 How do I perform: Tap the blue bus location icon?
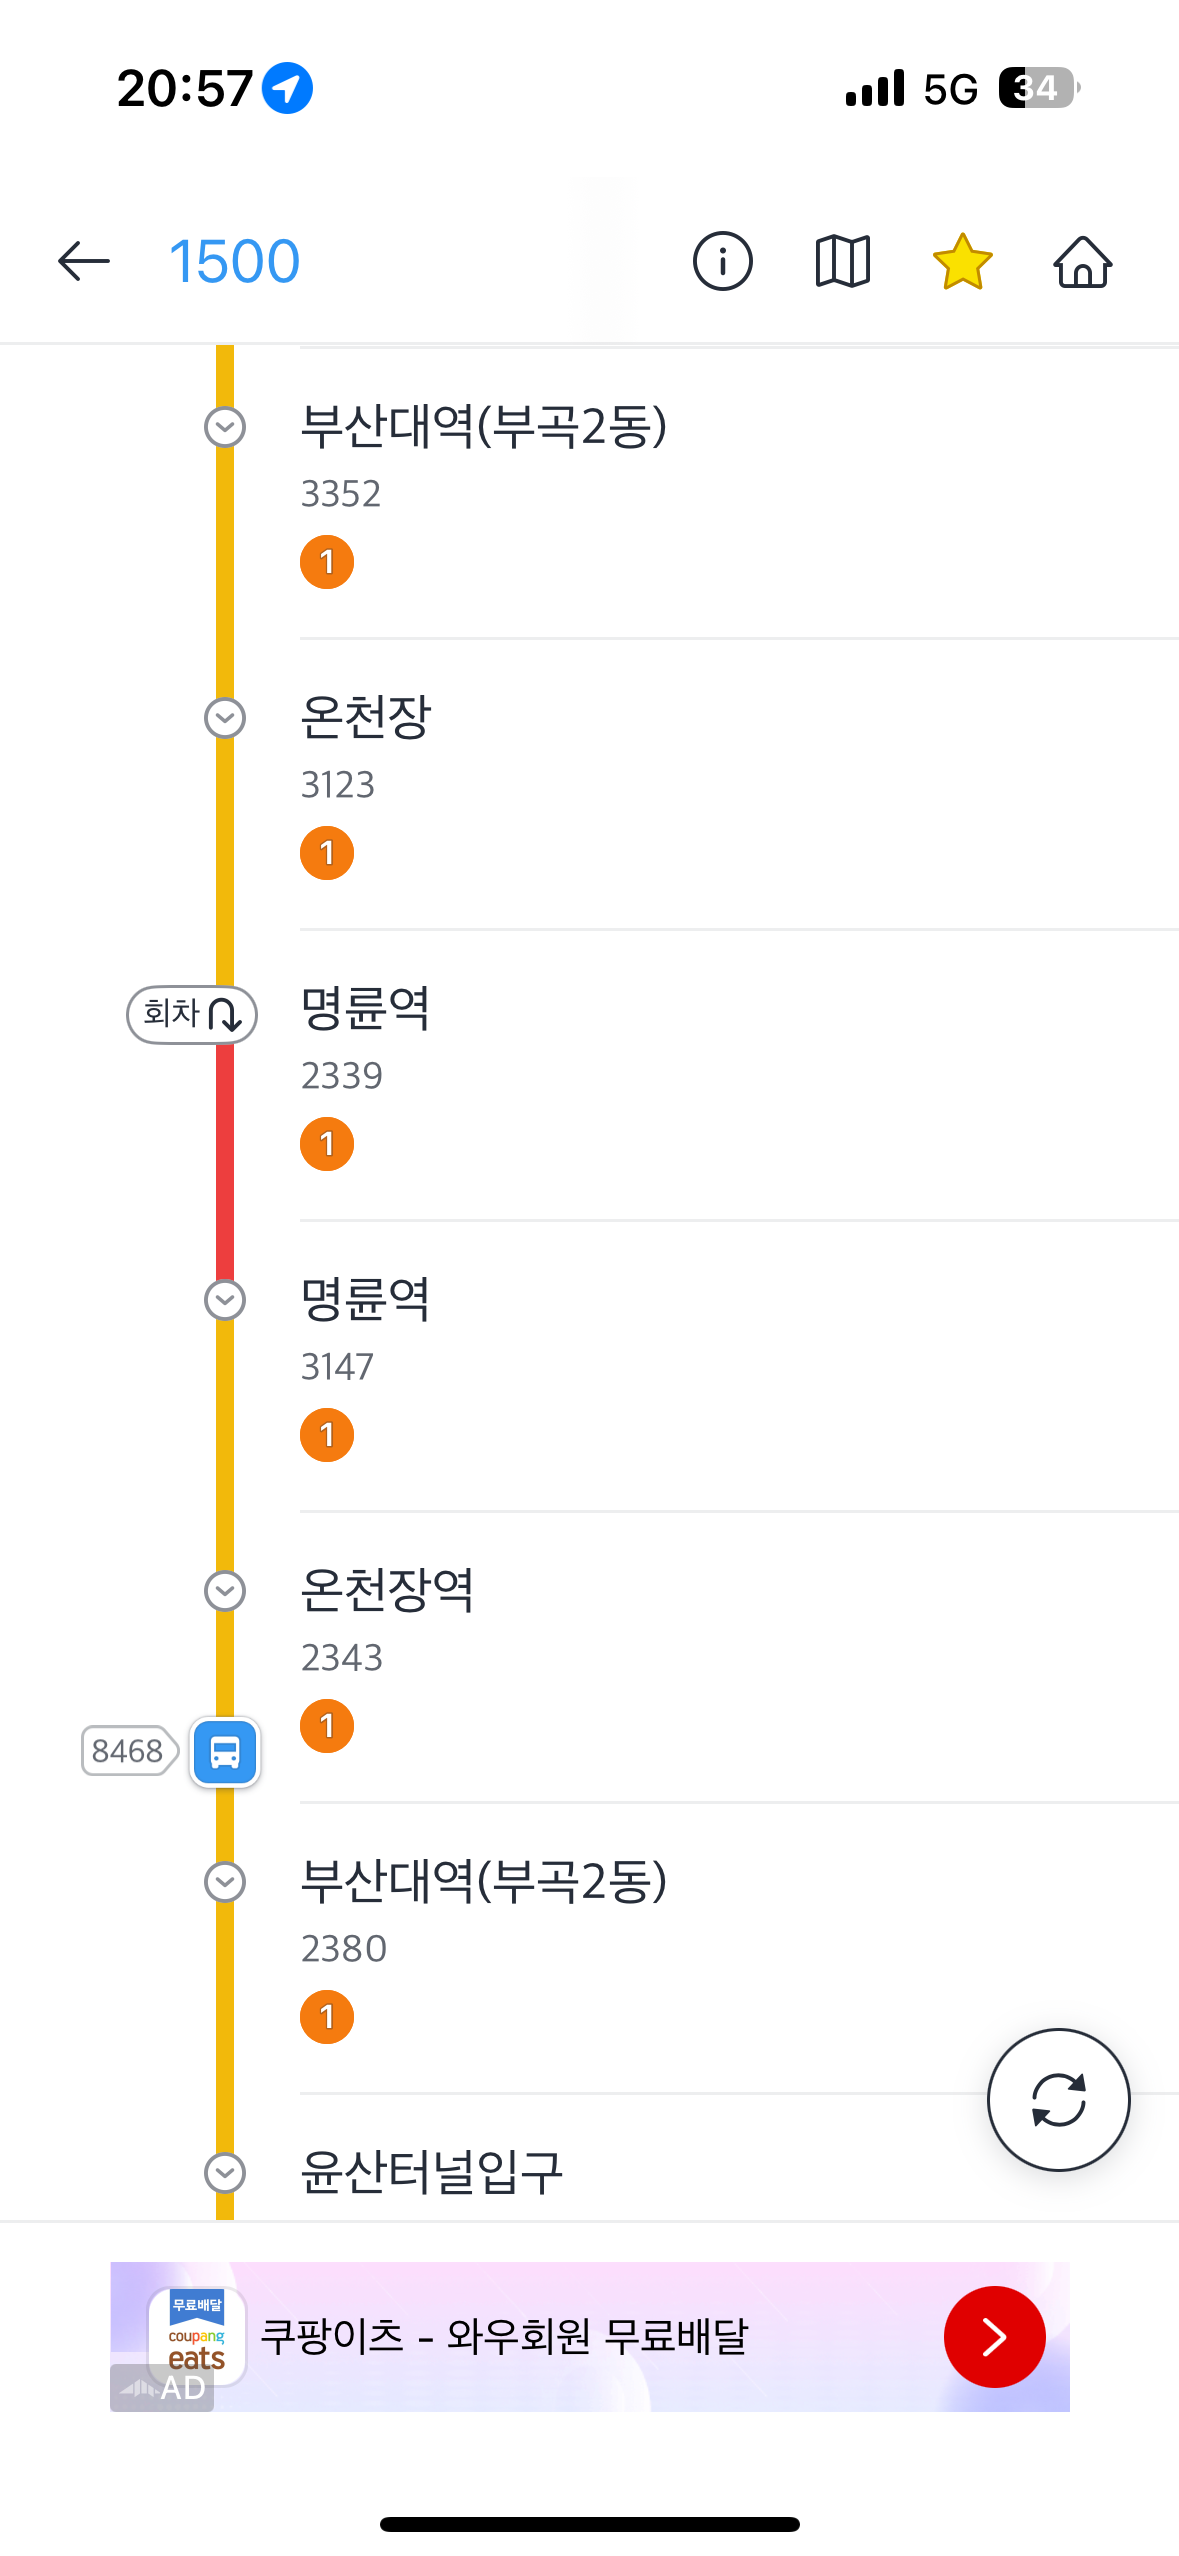click(x=225, y=1752)
